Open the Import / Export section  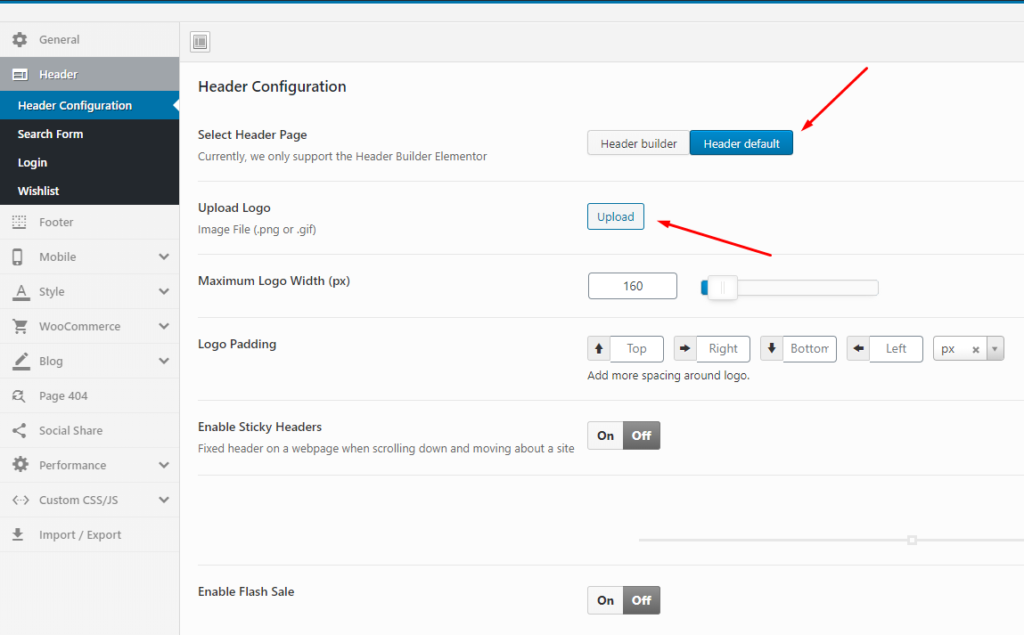click(89, 534)
